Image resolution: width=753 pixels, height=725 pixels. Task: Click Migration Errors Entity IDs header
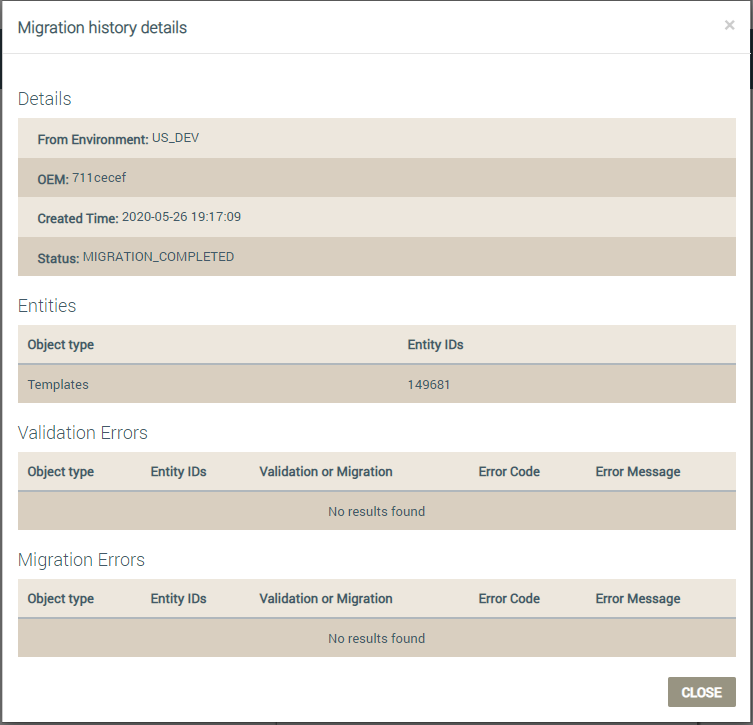[178, 598]
